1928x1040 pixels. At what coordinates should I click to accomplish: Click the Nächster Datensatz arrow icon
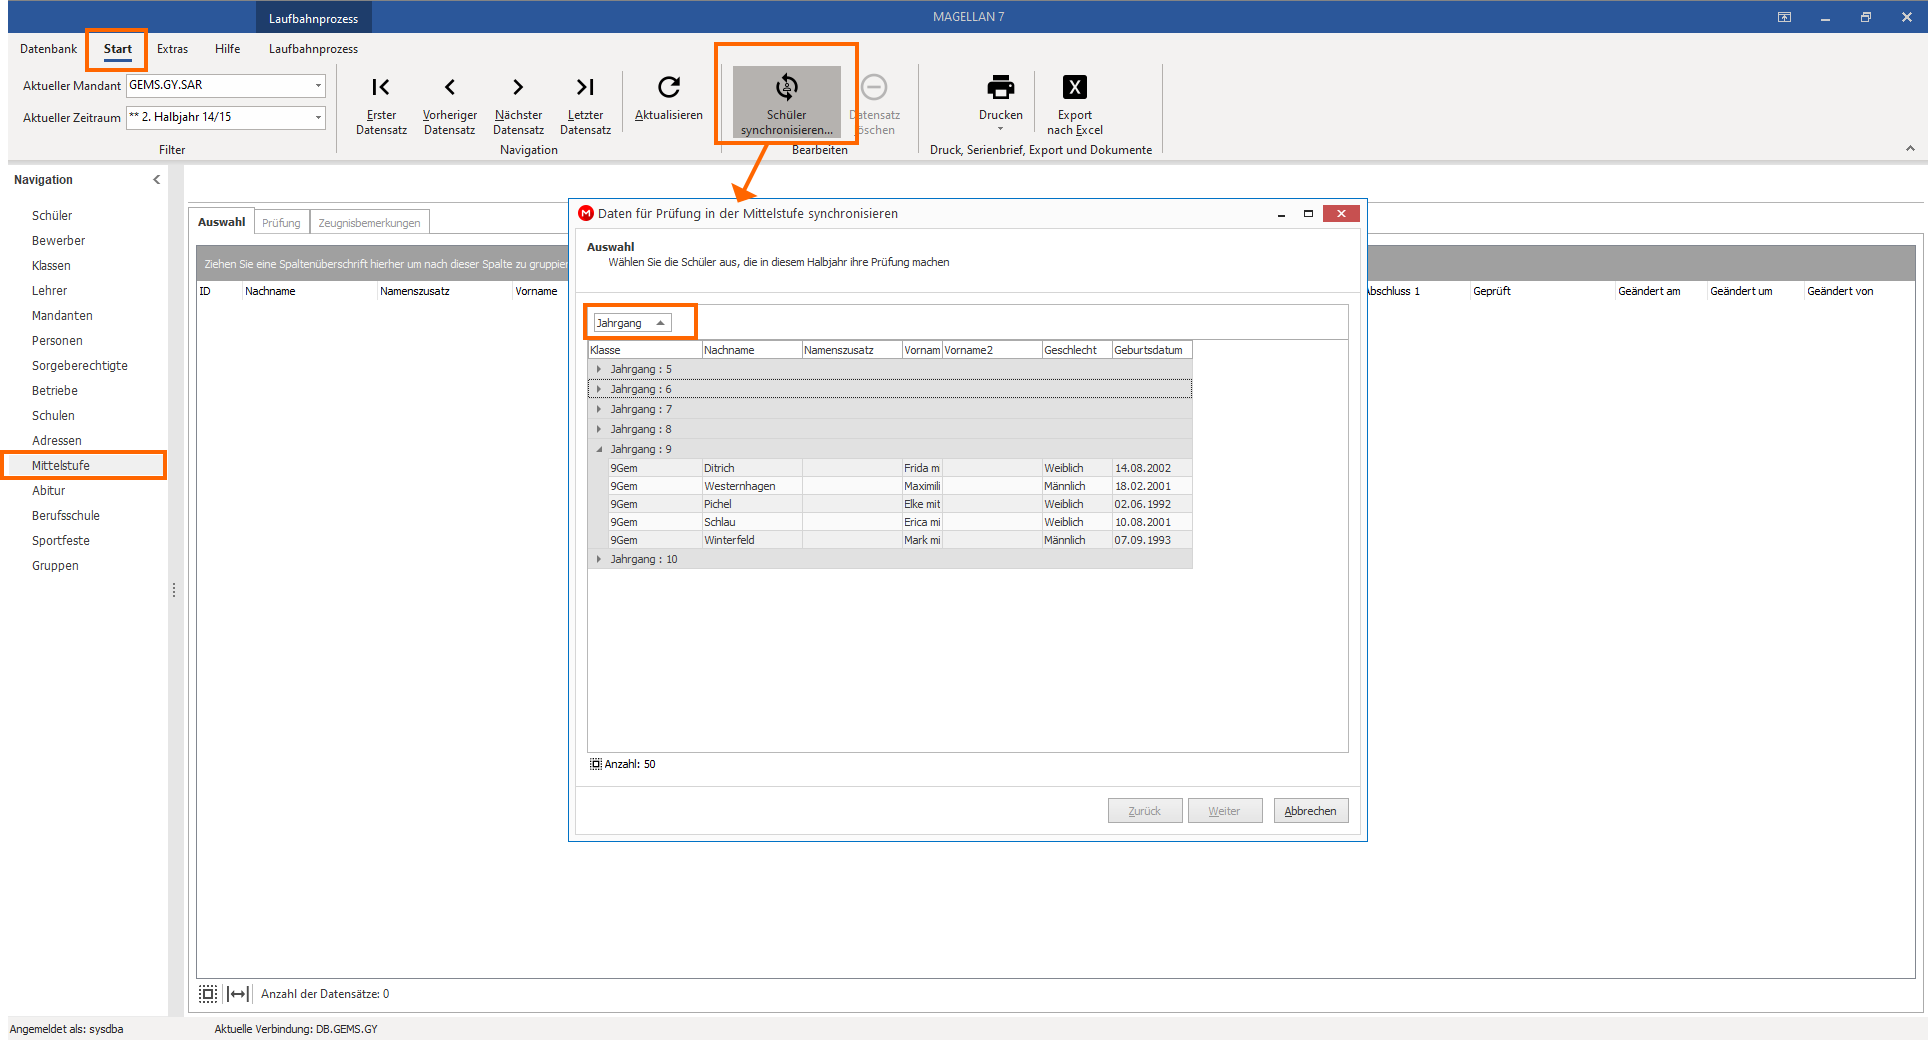pyautogui.click(x=518, y=88)
